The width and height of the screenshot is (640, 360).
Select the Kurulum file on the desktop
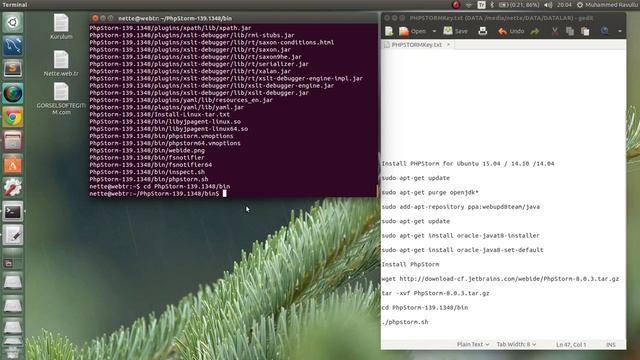point(61,27)
